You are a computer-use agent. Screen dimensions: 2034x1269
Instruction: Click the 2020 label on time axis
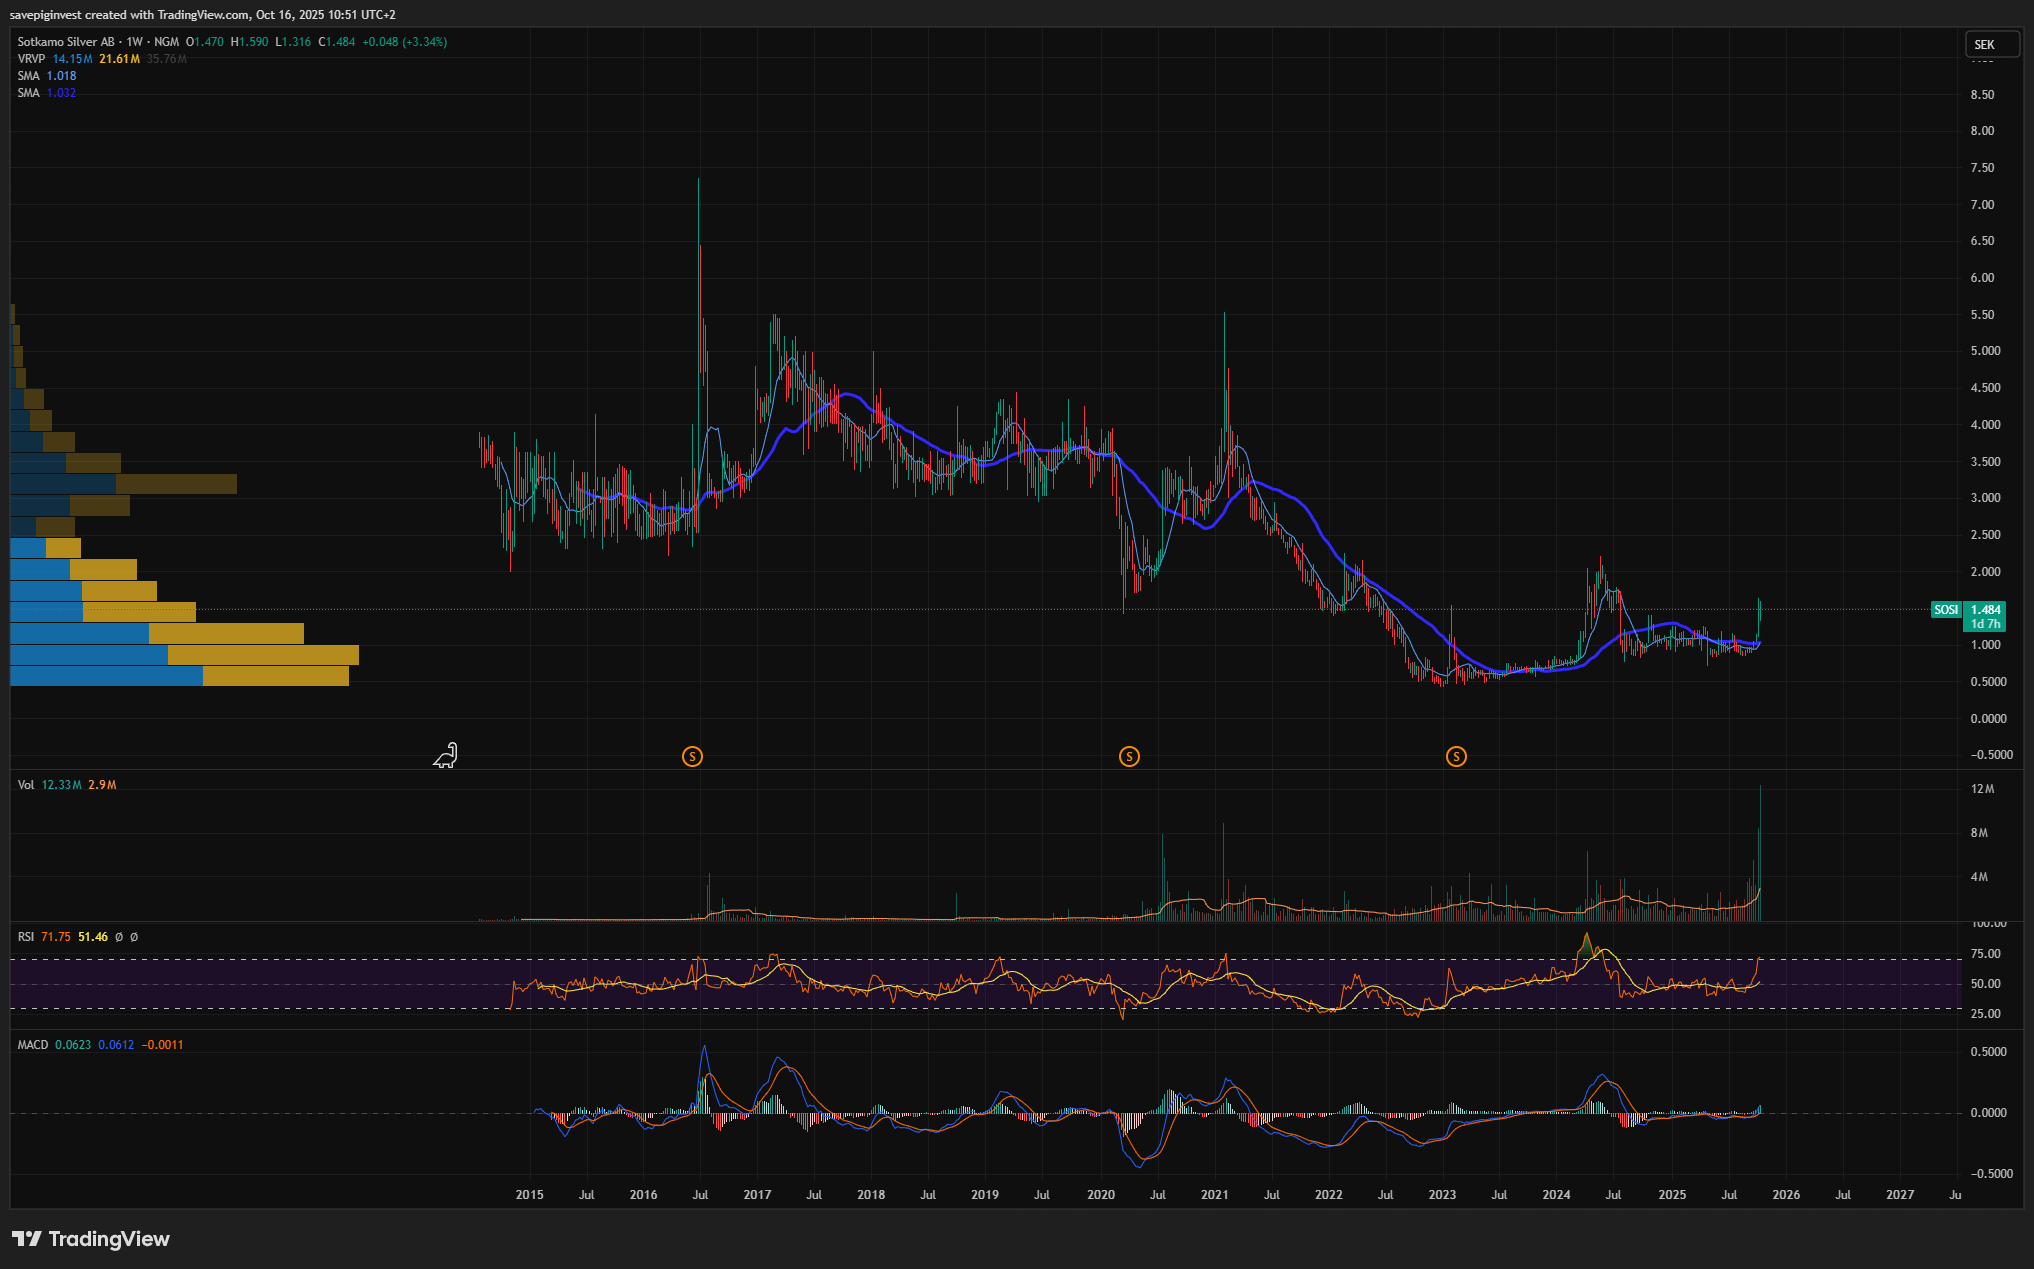point(1101,1195)
